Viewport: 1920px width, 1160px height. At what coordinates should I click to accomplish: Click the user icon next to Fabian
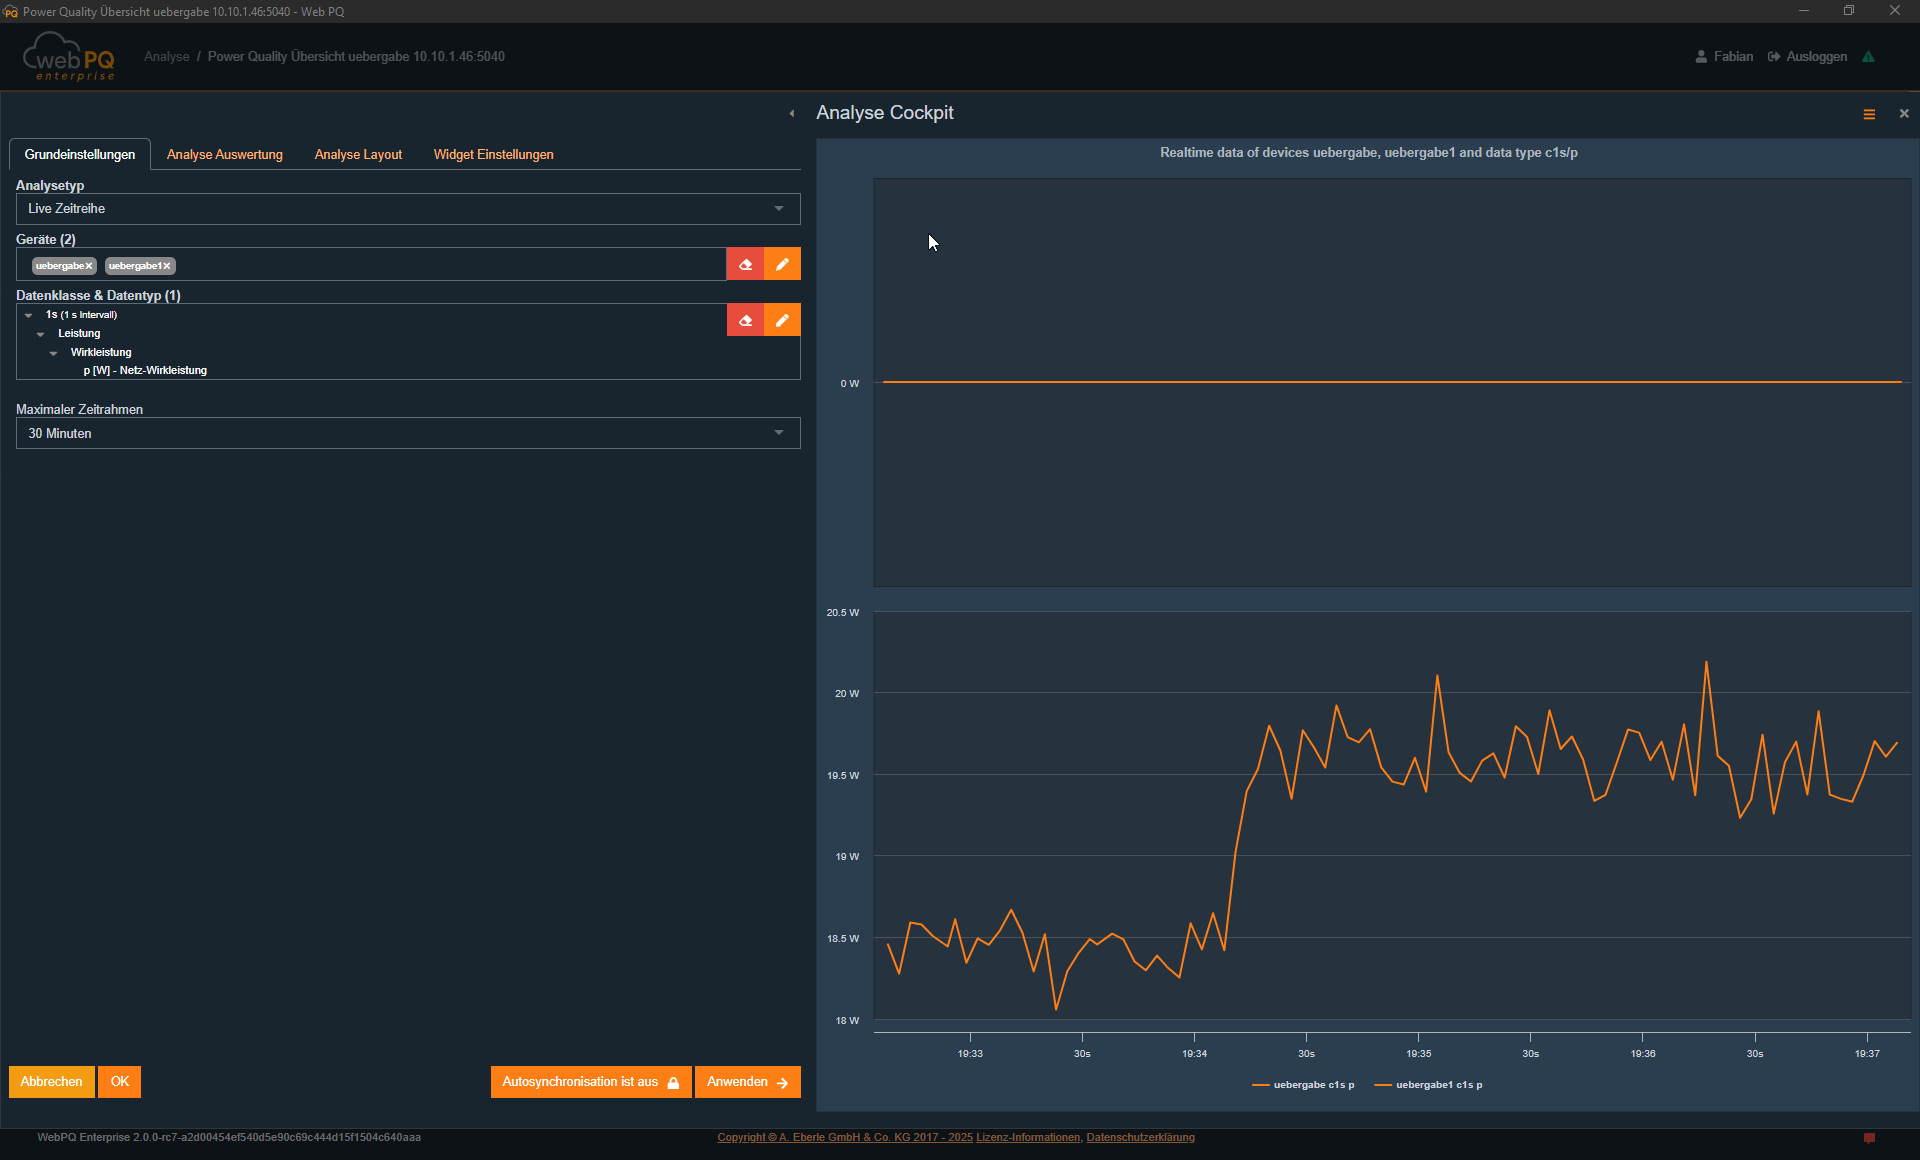pos(1700,56)
